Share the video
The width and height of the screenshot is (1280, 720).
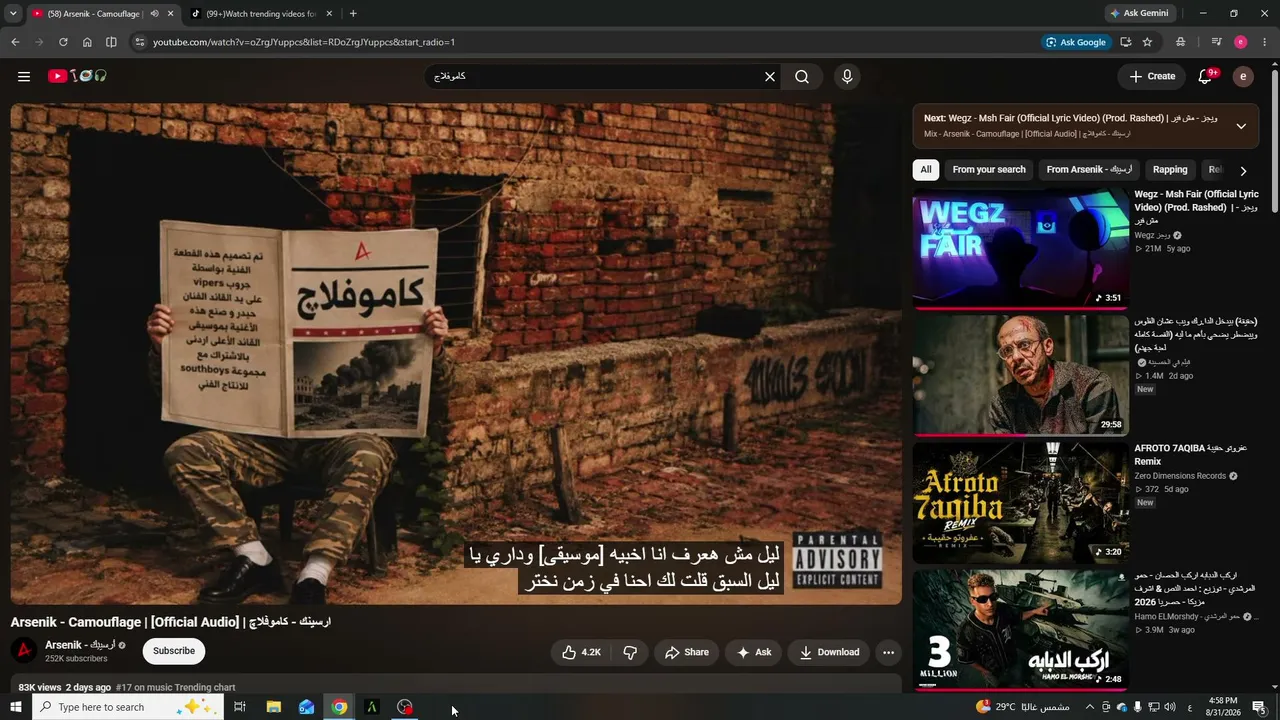(x=687, y=652)
